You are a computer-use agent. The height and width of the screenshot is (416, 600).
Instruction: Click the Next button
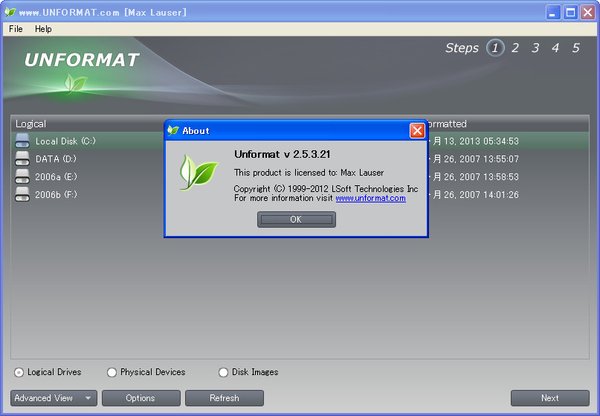(550, 398)
